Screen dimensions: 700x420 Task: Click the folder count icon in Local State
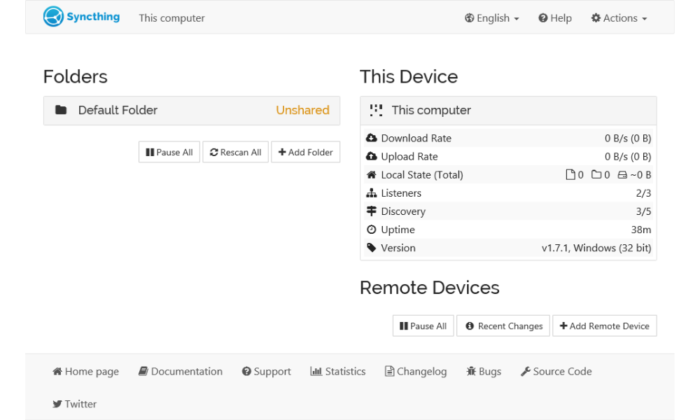click(596, 175)
